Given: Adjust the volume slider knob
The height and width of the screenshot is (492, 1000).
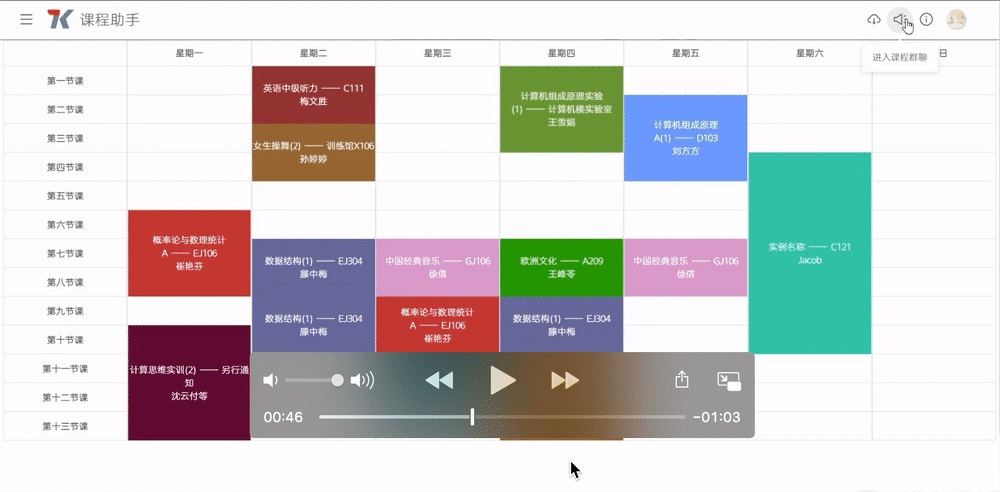Looking at the screenshot, I should click(338, 380).
